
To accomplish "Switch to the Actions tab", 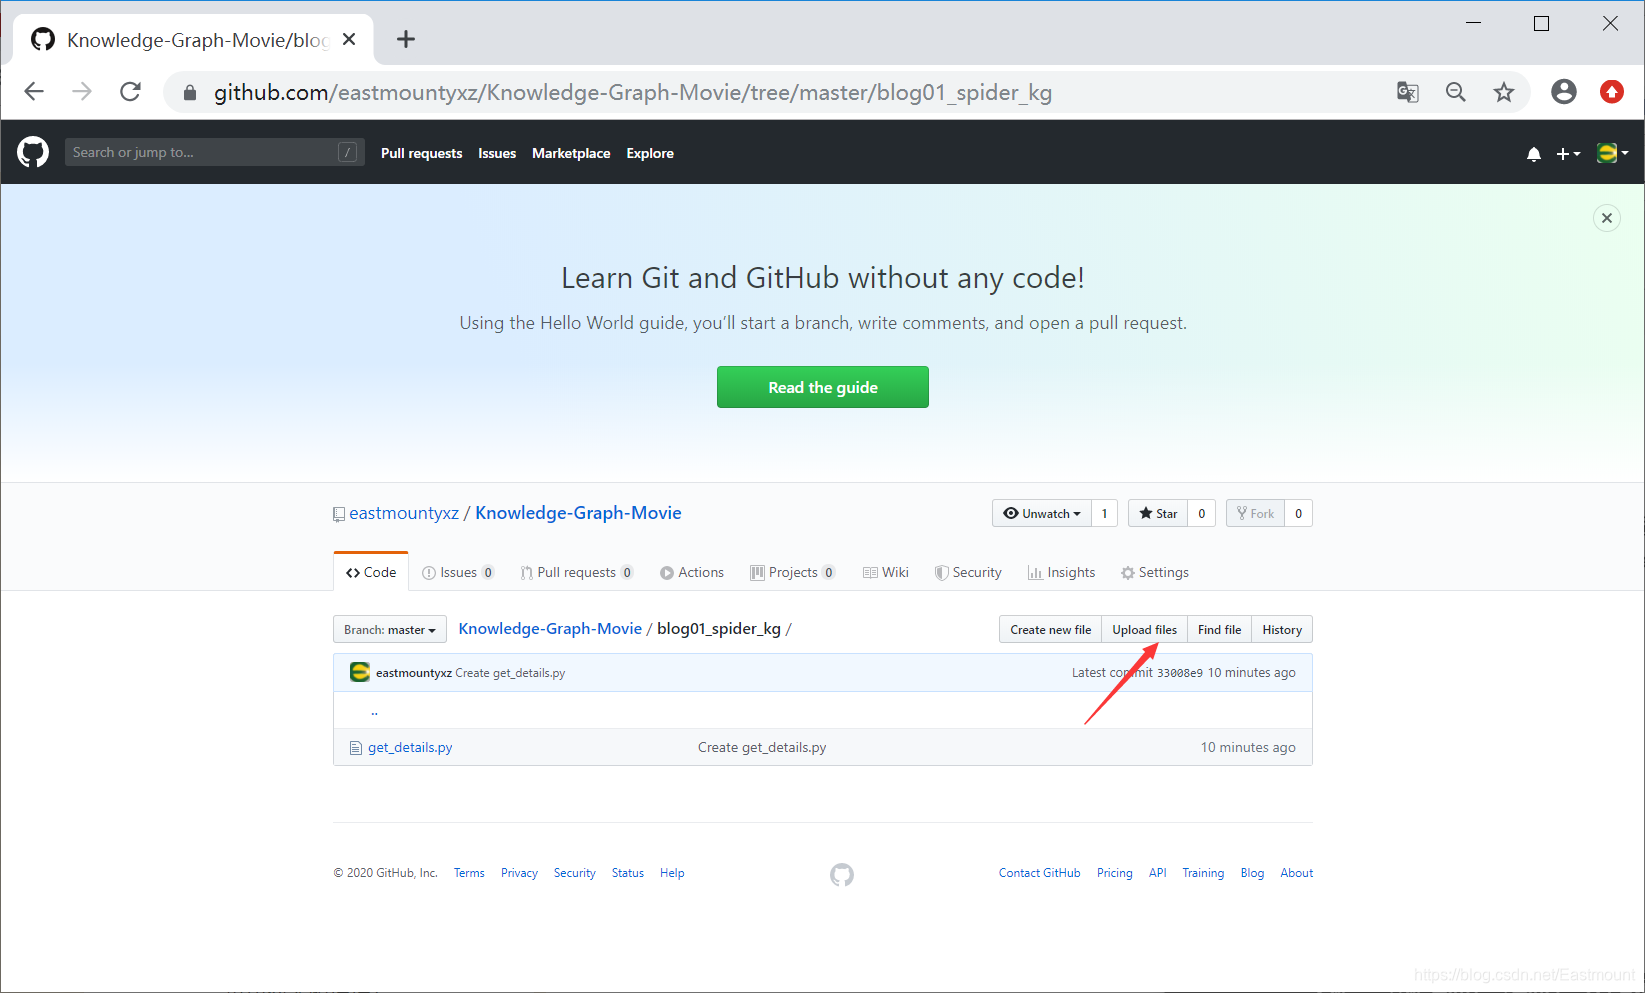I will (692, 572).
